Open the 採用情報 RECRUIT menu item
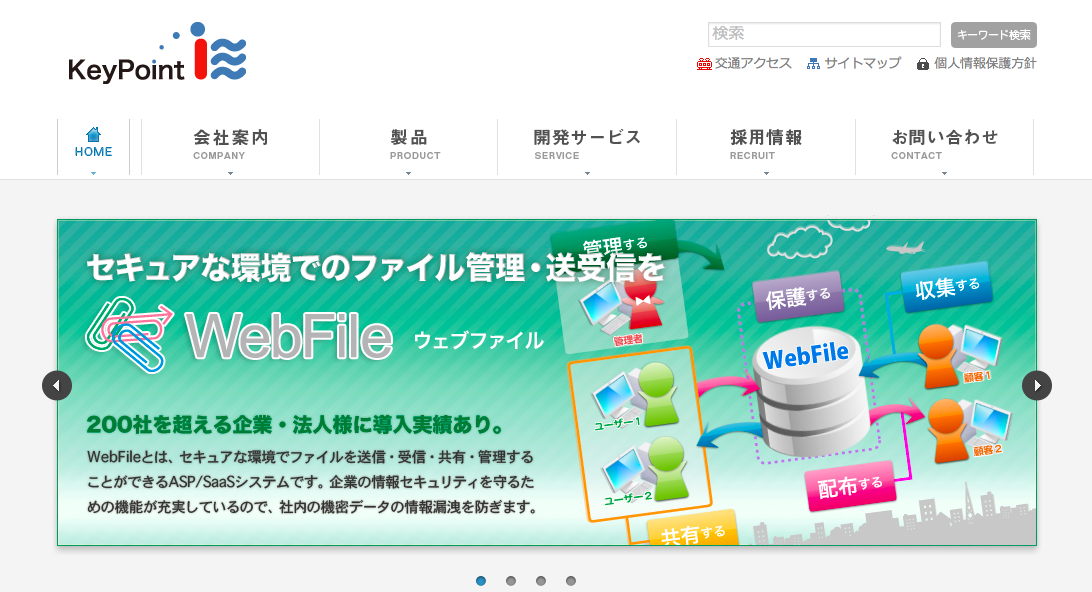This screenshot has height=592, width=1092. 766,147
